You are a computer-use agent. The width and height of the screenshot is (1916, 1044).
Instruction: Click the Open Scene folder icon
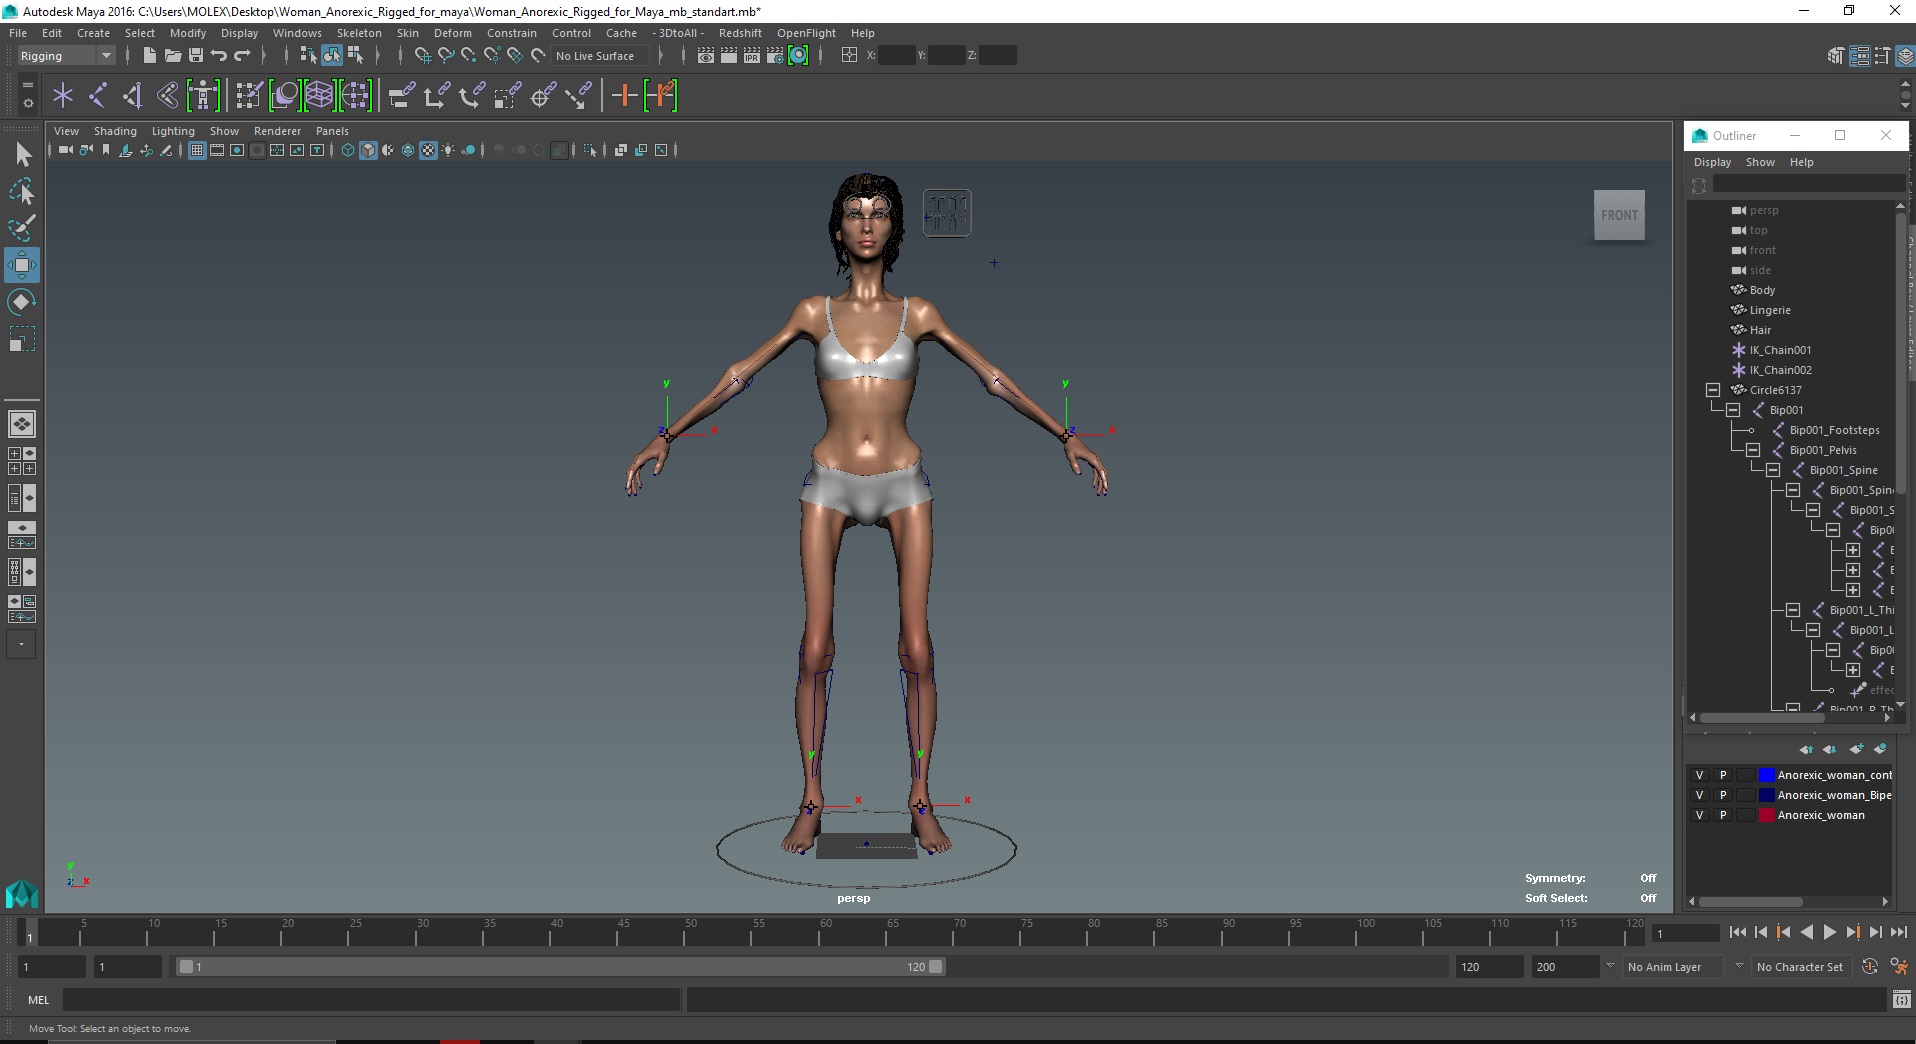click(x=172, y=55)
